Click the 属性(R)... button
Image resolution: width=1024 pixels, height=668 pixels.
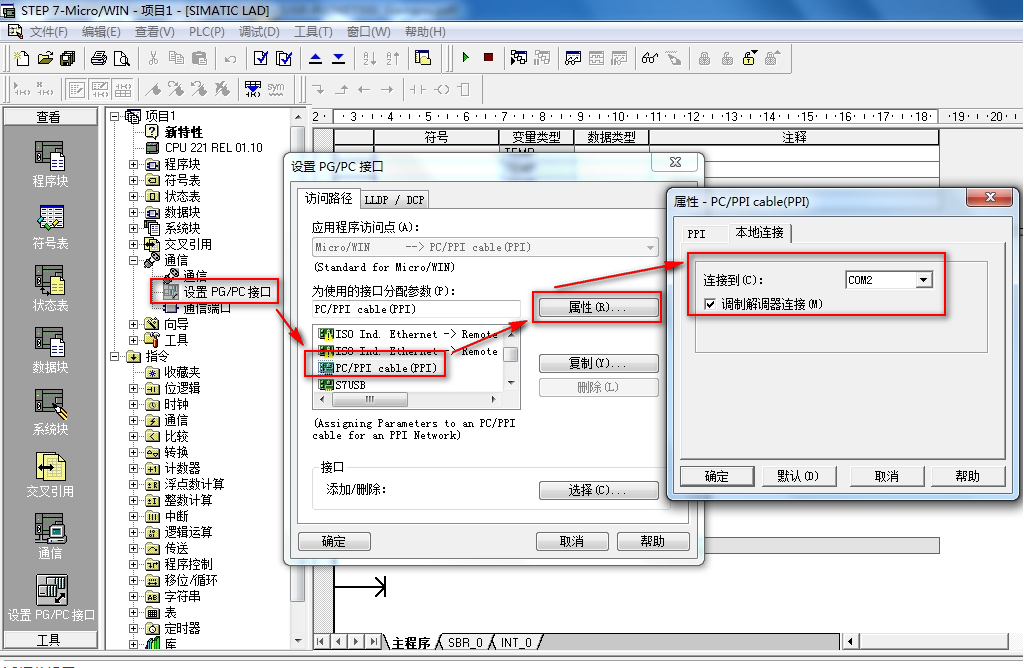598,308
